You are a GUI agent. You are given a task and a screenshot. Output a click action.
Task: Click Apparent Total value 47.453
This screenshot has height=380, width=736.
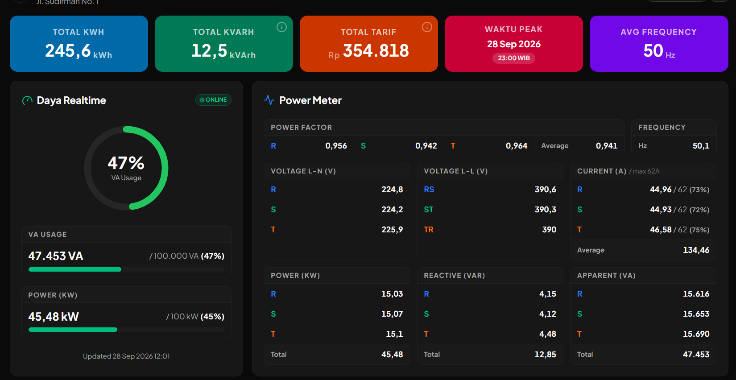[x=696, y=355]
